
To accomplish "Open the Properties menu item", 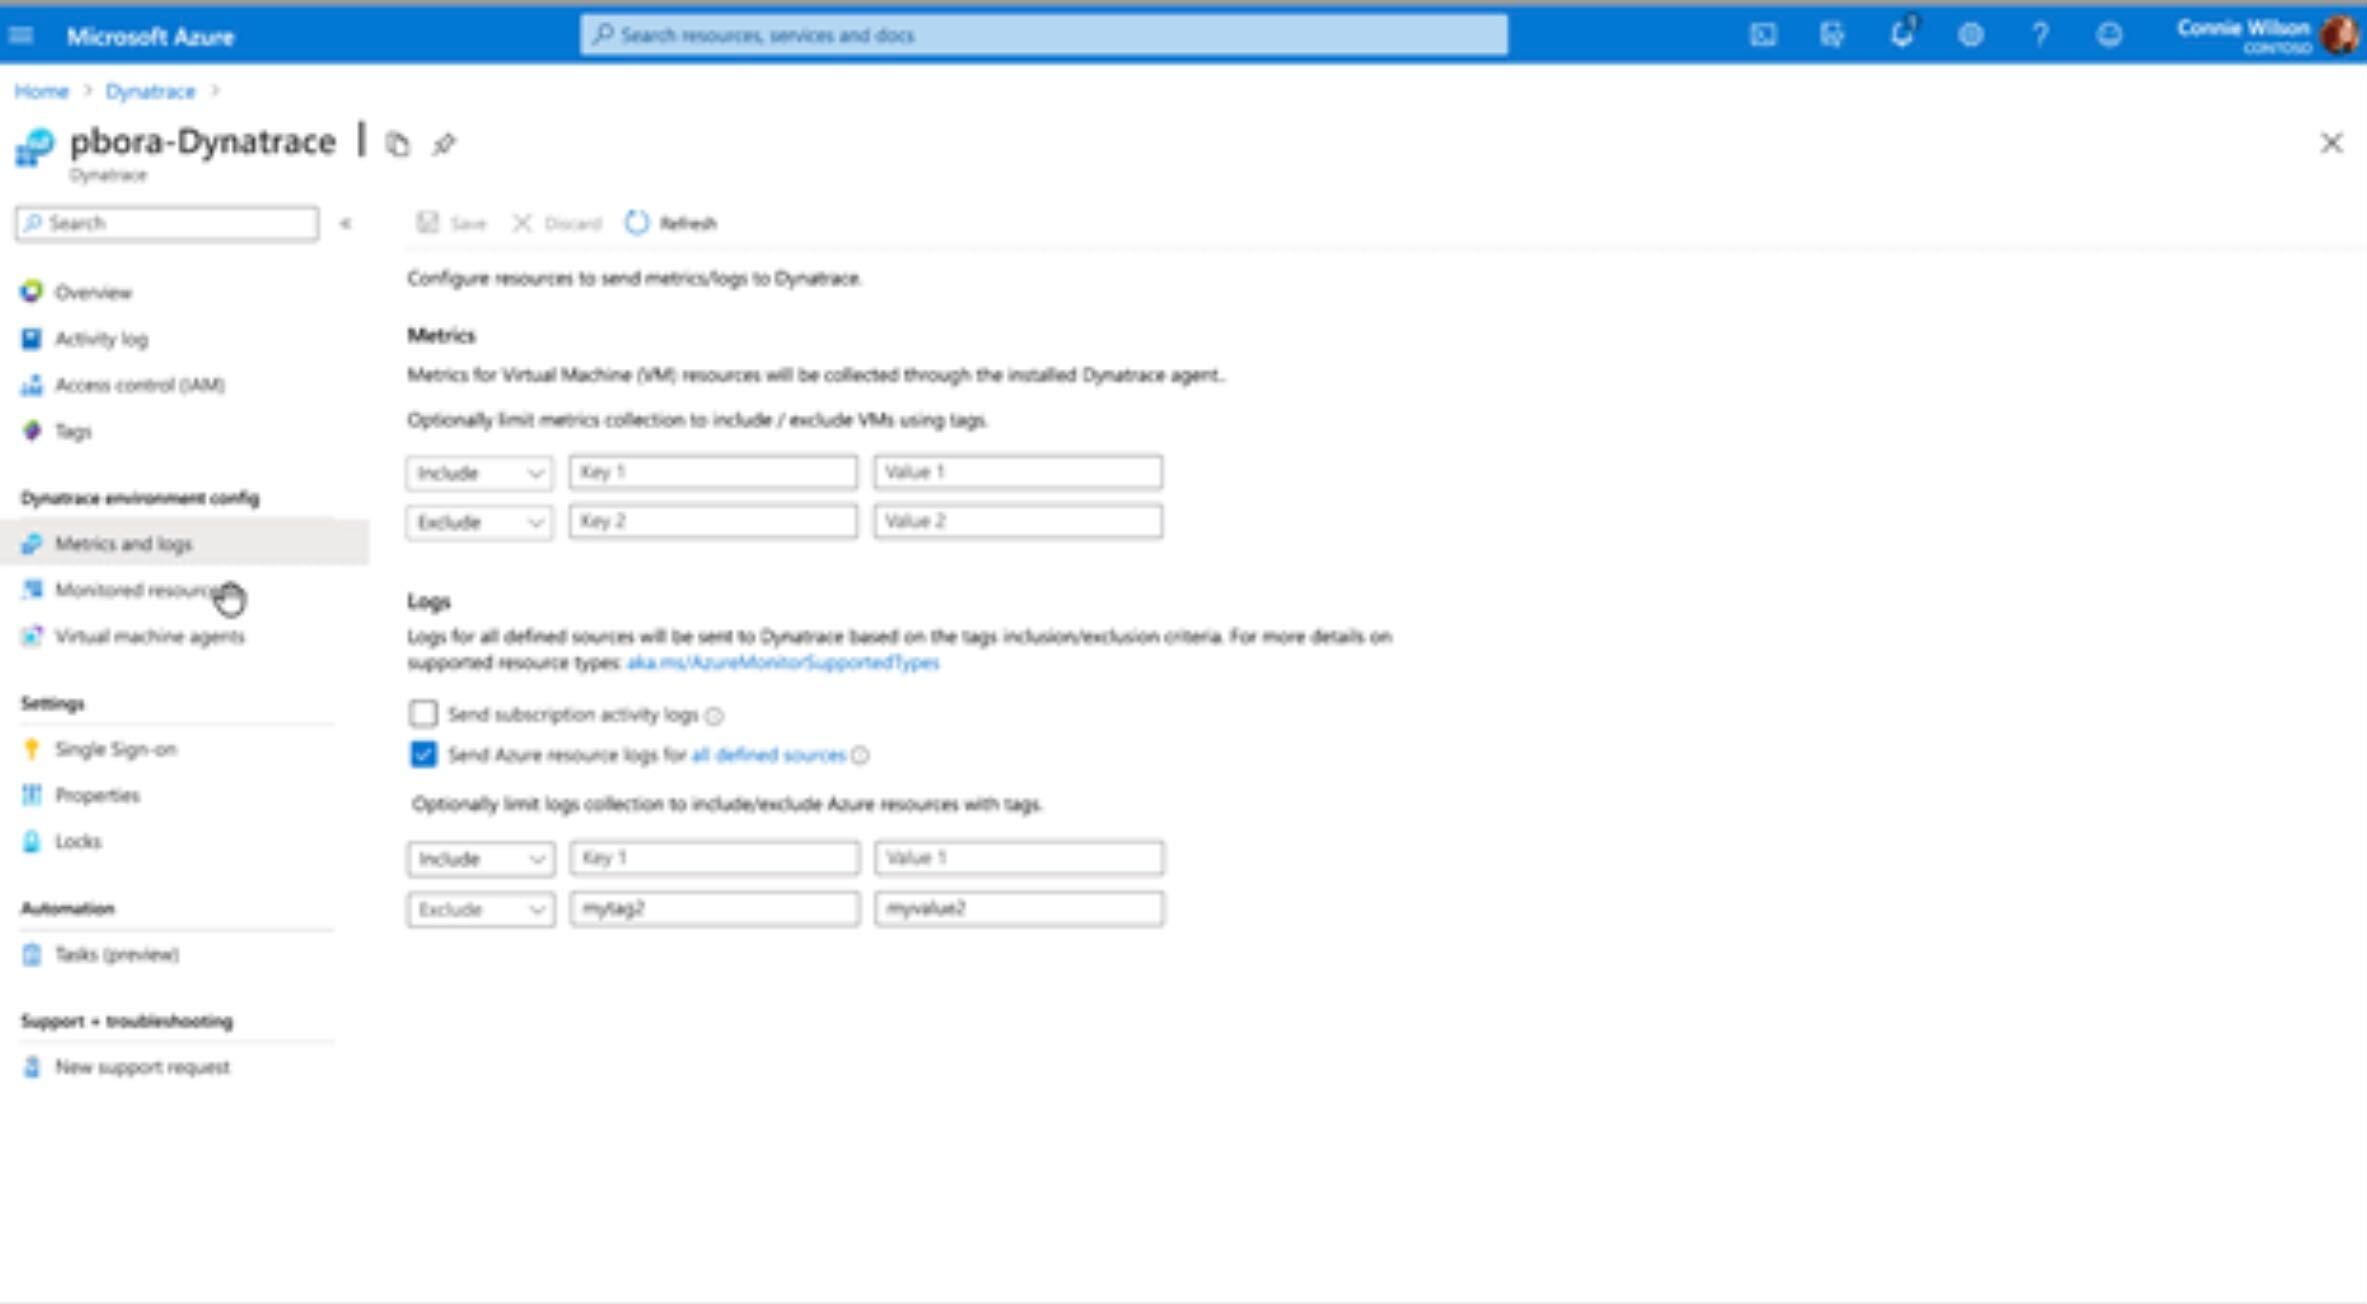I will coord(97,795).
